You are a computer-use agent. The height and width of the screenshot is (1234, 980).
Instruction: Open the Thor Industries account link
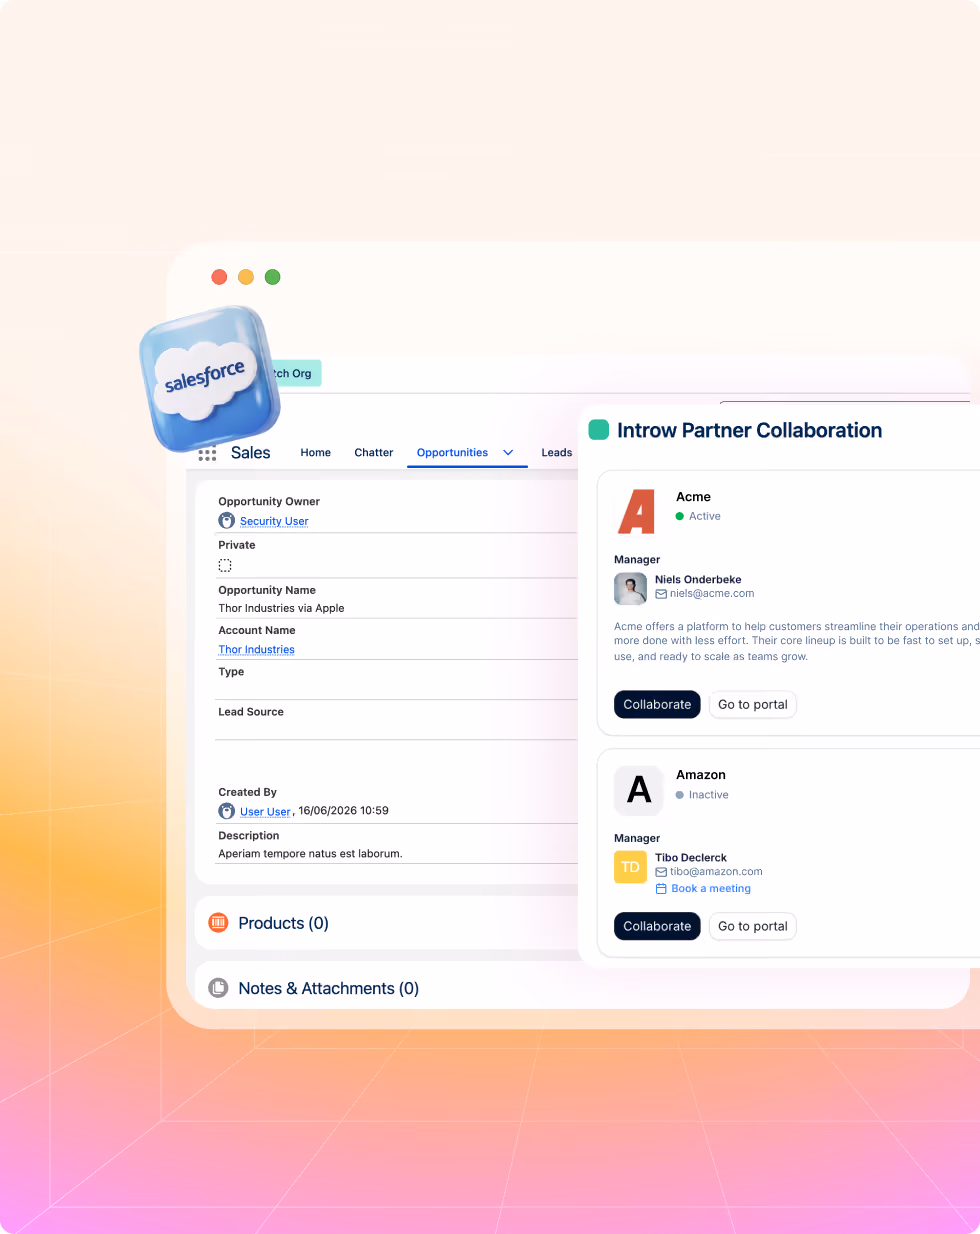[256, 649]
